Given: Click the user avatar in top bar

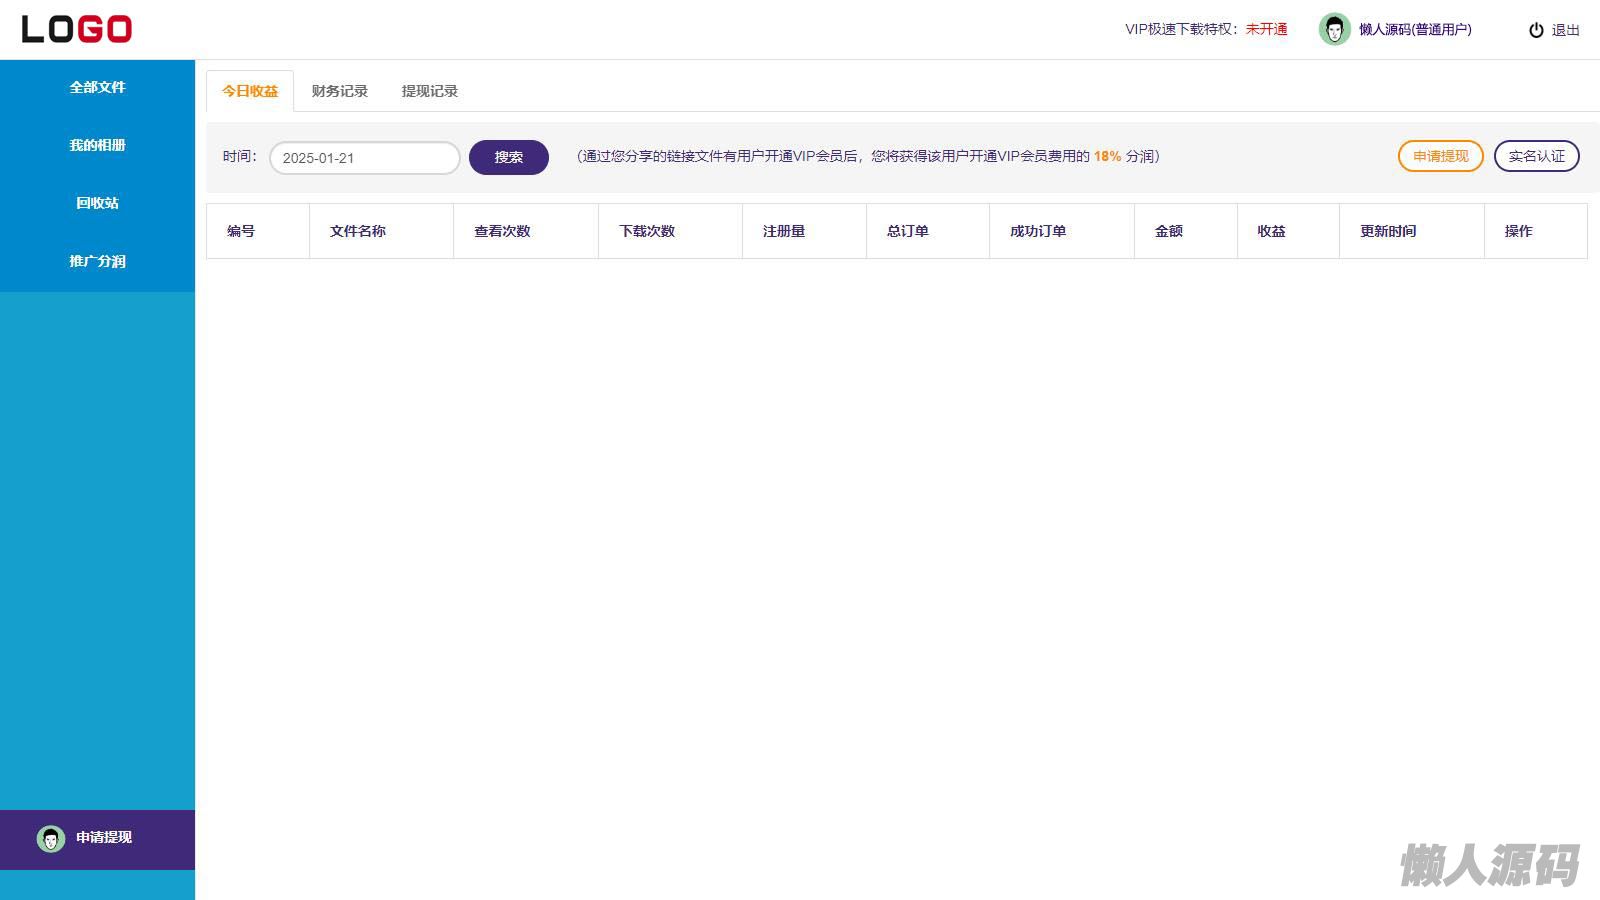Looking at the screenshot, I should tap(1334, 30).
